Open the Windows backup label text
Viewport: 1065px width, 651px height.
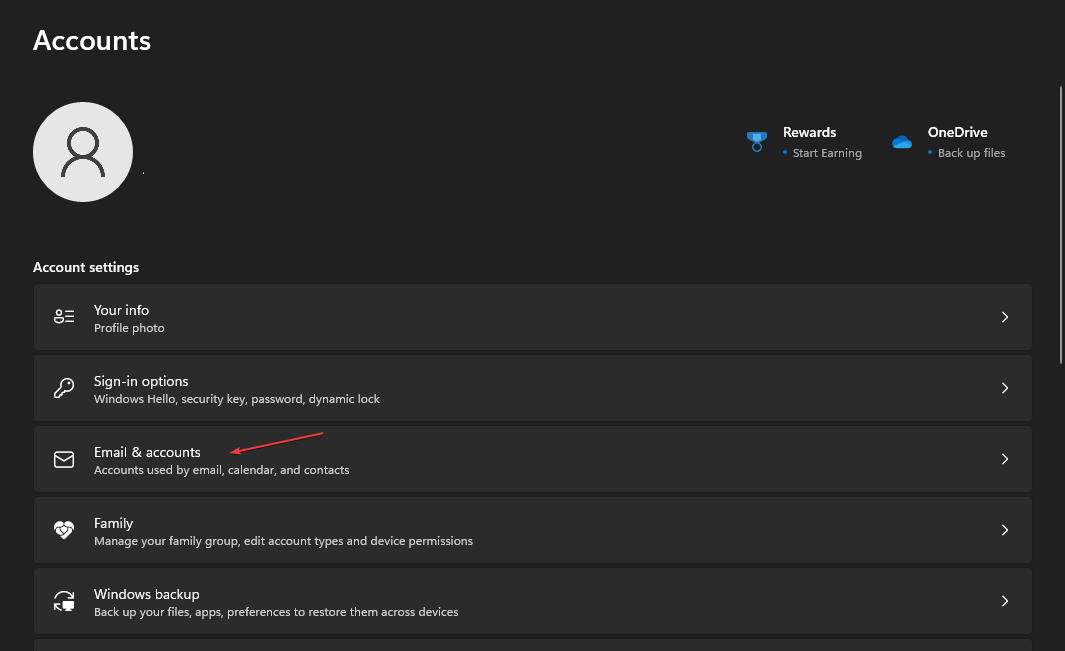pos(146,594)
